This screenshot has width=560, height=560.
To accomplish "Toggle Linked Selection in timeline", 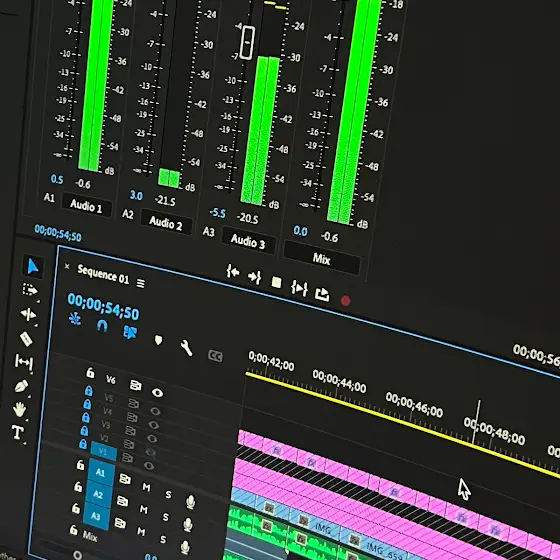I will 130,332.
